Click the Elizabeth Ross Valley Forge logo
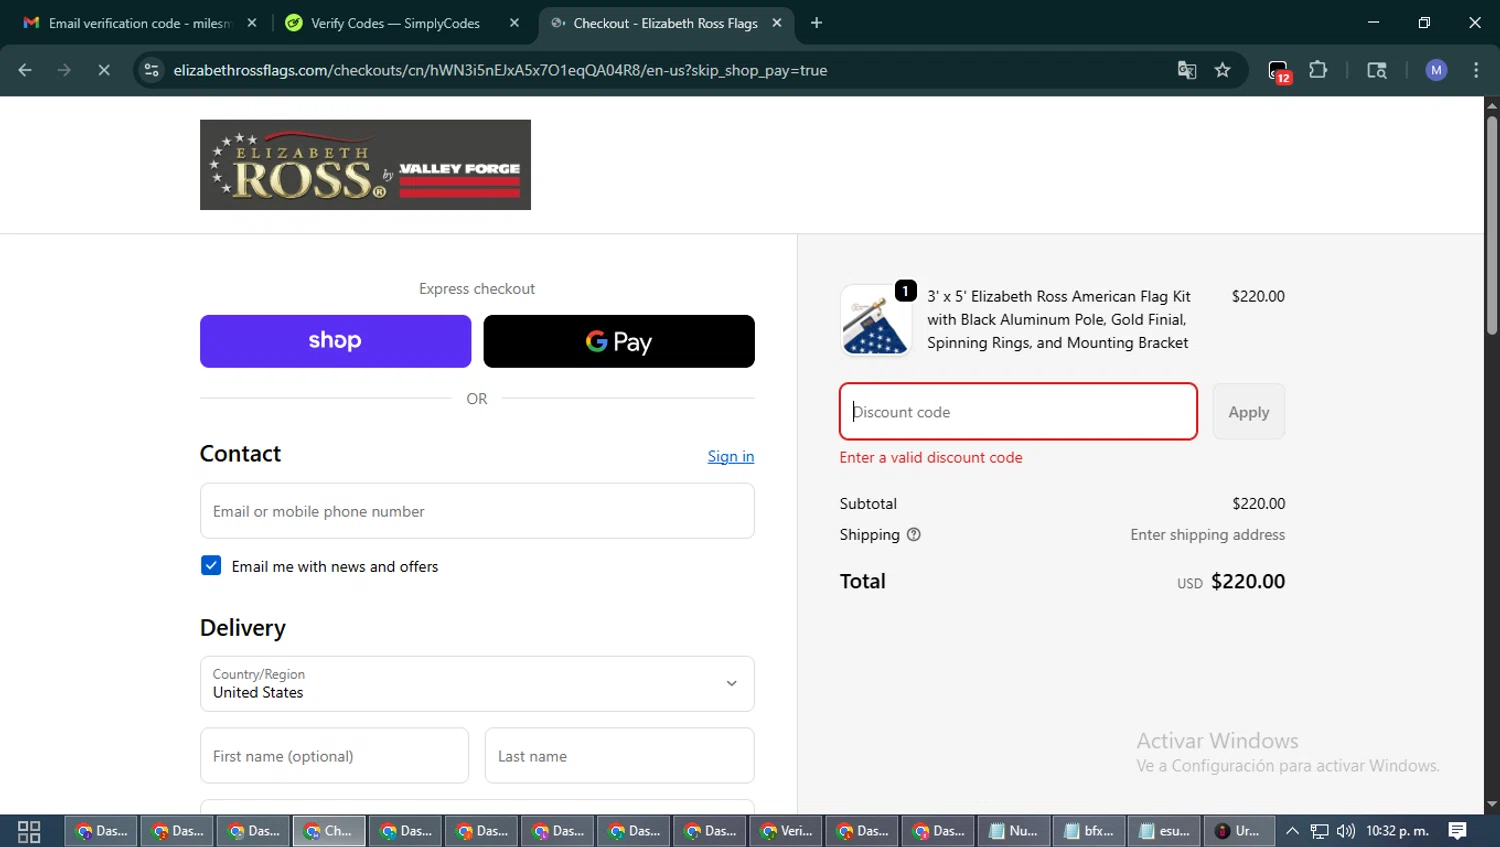1500x847 pixels. click(365, 165)
